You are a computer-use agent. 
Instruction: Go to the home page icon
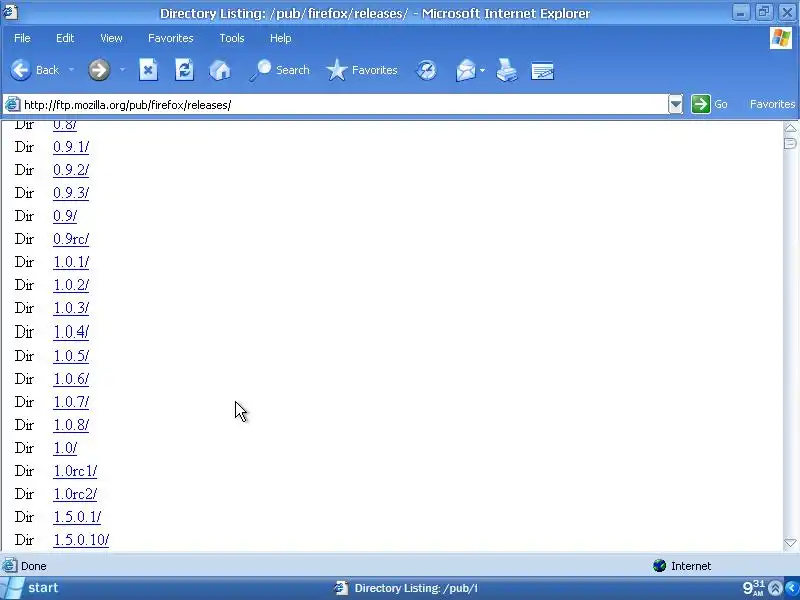220,70
